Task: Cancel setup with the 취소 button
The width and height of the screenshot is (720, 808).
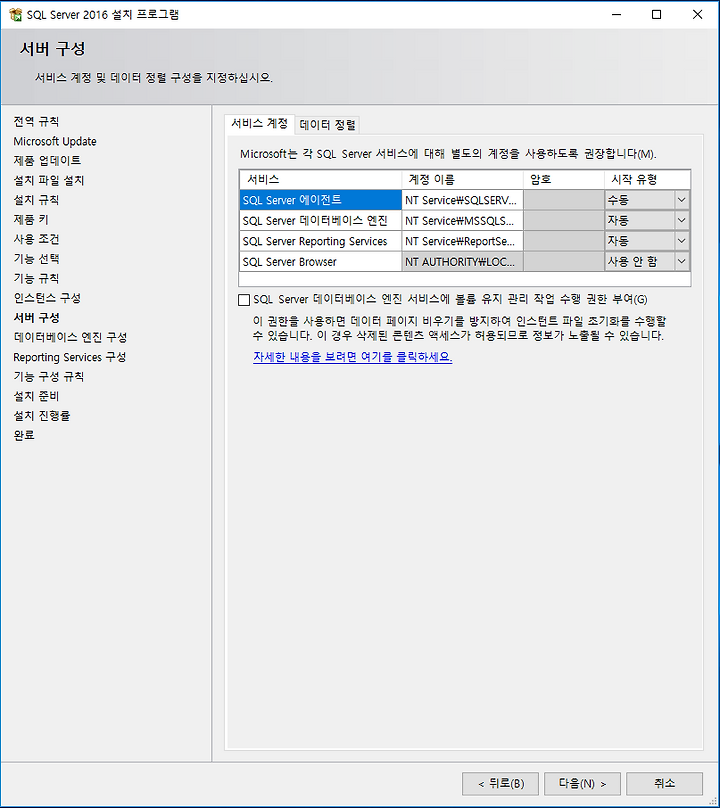Action: (x=664, y=784)
